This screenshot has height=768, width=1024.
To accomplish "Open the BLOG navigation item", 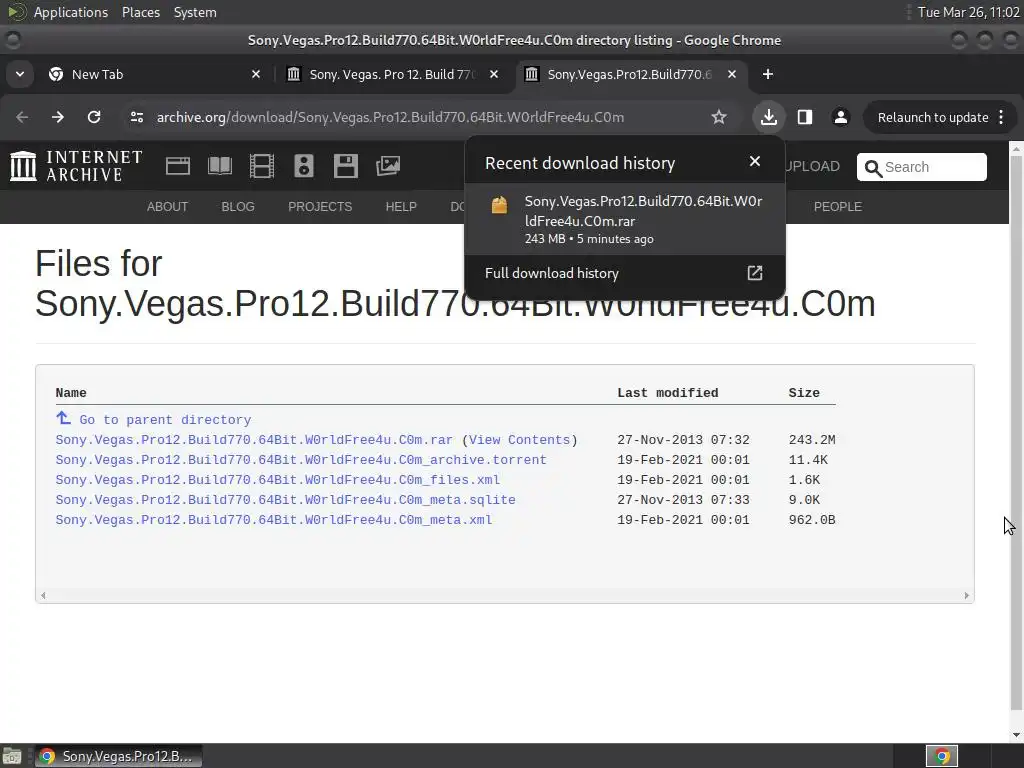I will click(x=238, y=207).
